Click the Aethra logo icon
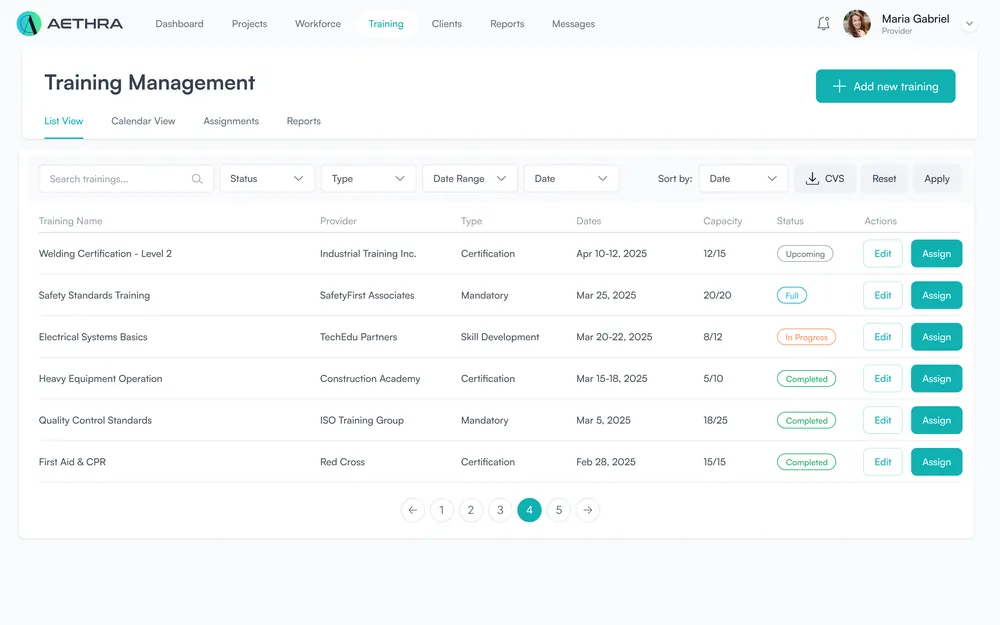Viewport: 1000px width, 625px height. [x=29, y=24]
